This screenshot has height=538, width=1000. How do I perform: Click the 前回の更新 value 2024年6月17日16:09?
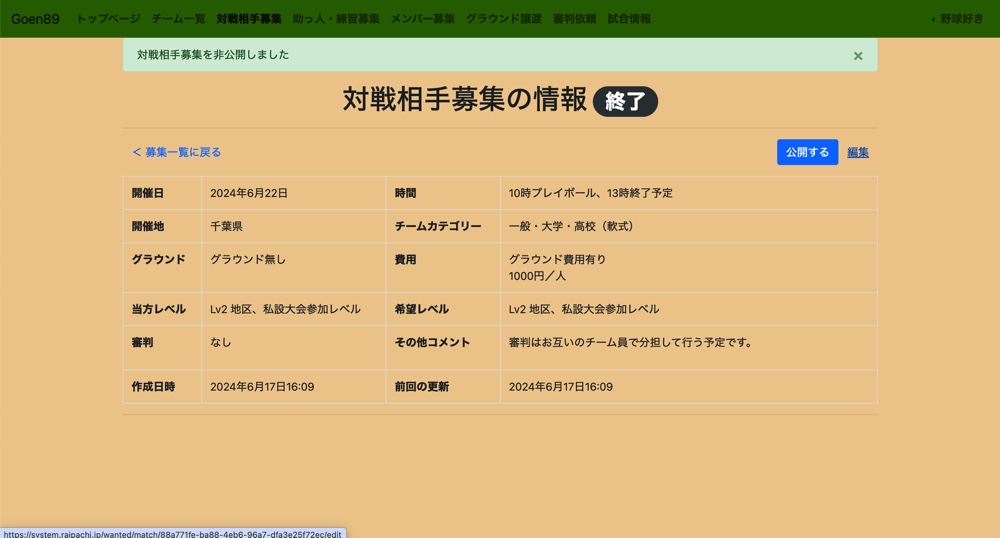click(561, 387)
